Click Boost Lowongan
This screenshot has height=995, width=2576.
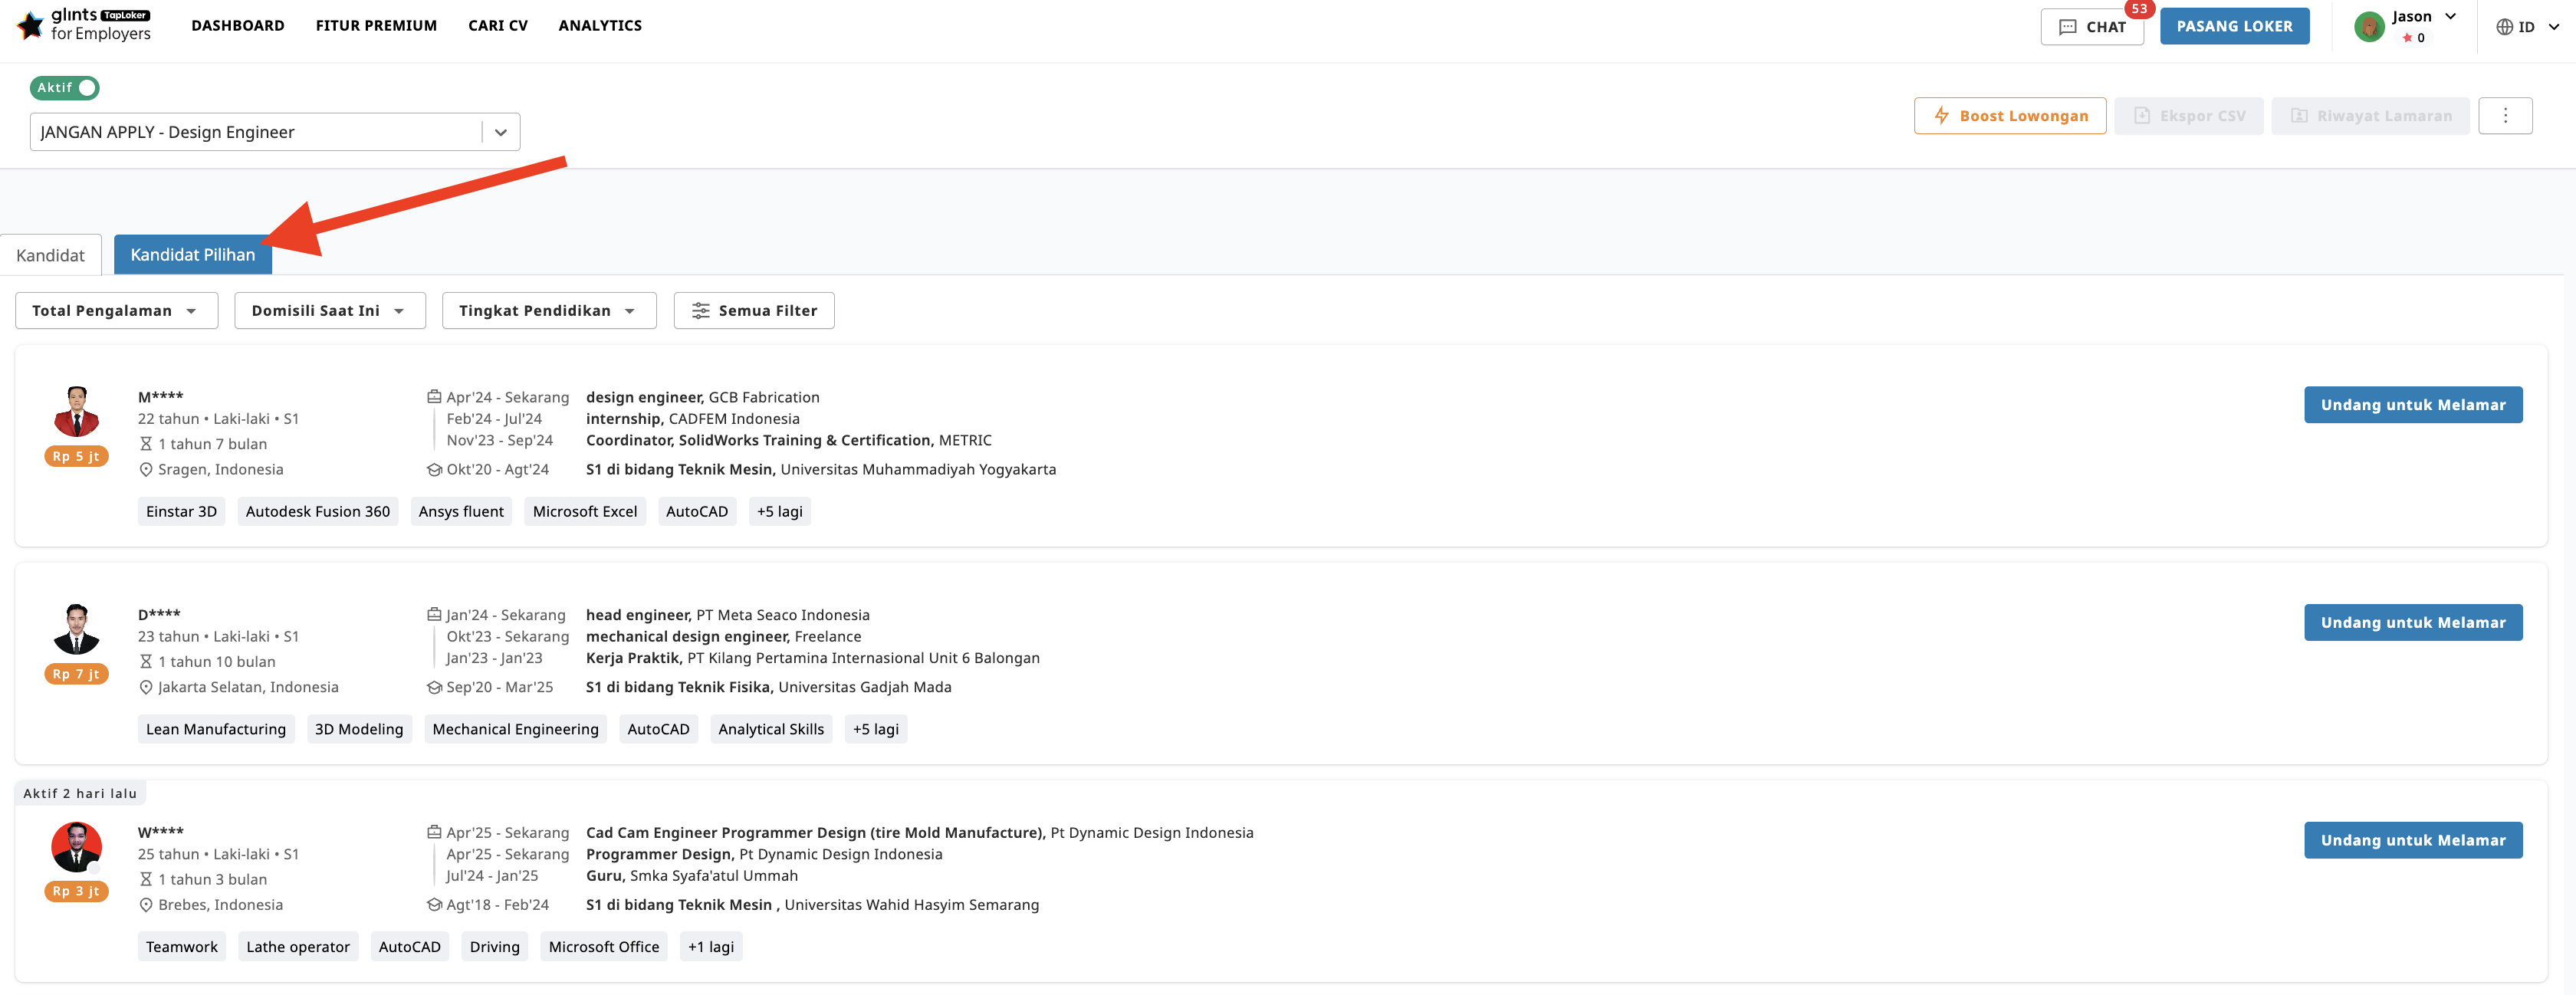click(x=2010, y=115)
